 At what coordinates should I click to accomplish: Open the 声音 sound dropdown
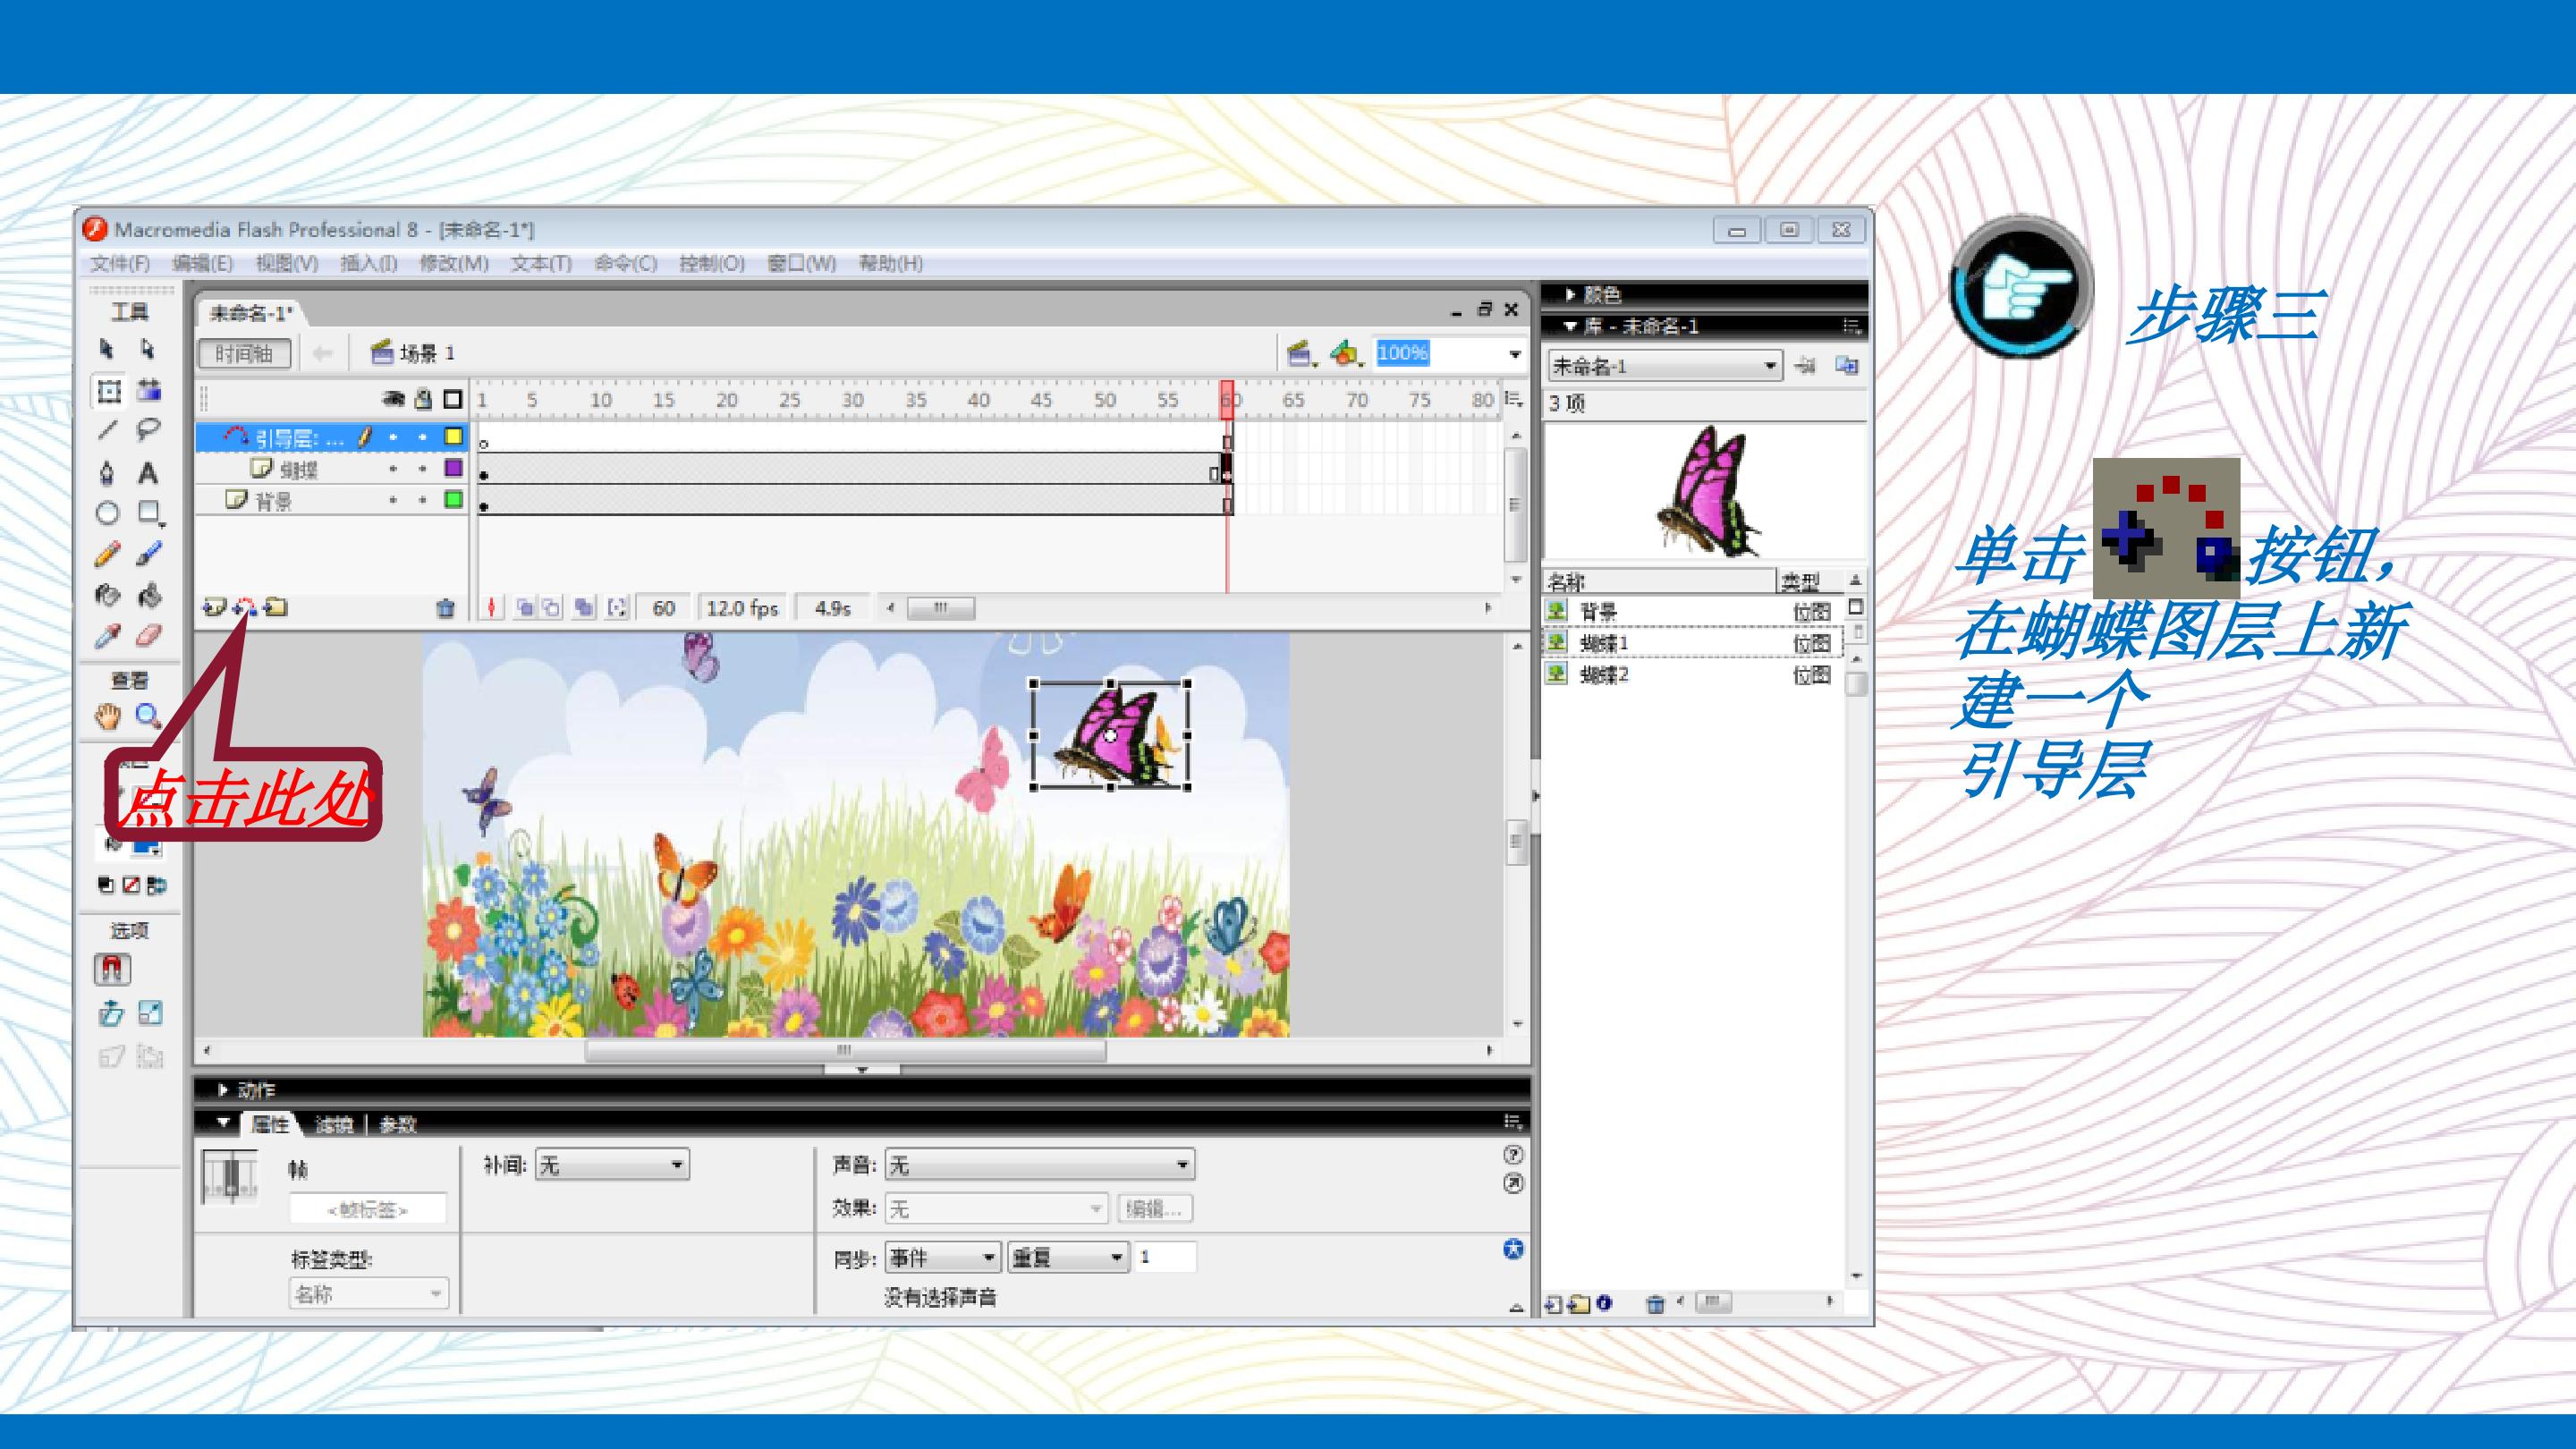point(1039,1165)
